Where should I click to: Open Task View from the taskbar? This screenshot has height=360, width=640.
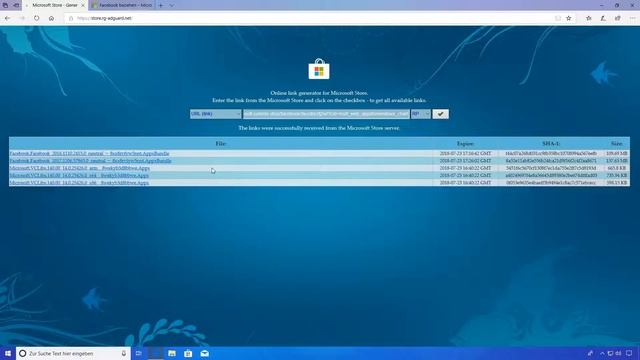click(x=139, y=353)
